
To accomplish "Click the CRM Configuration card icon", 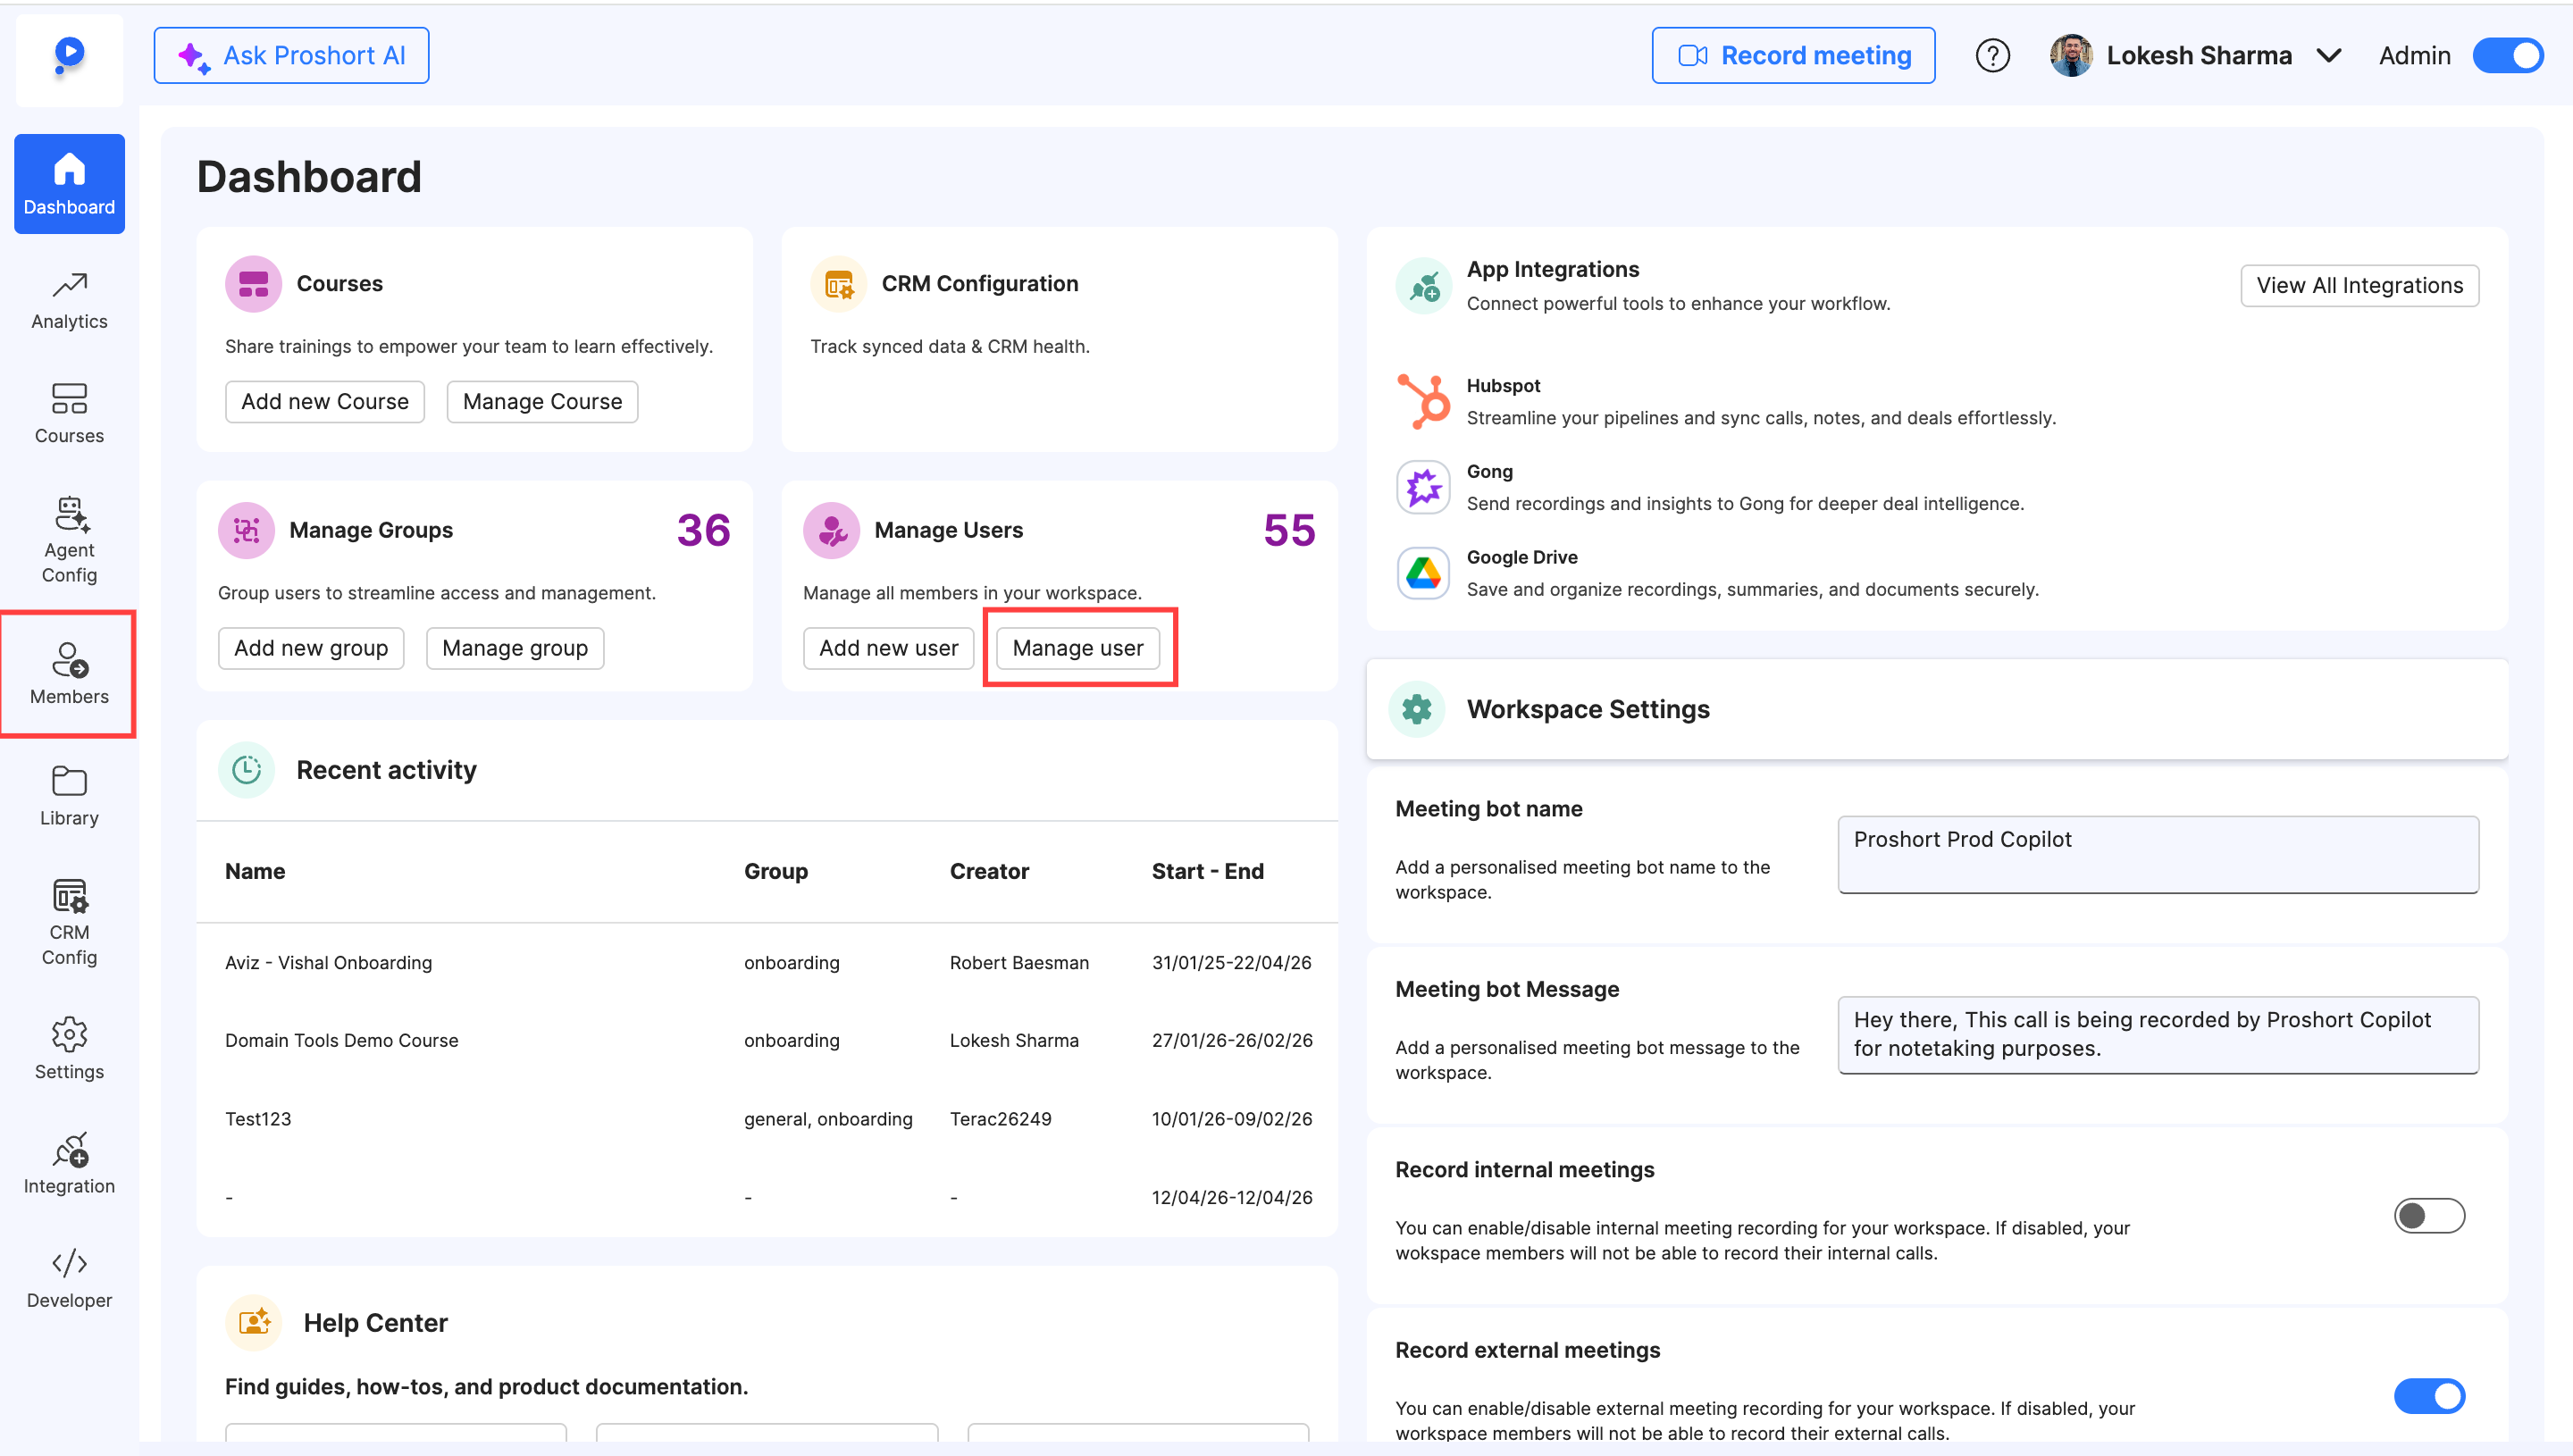I will click(x=838, y=284).
